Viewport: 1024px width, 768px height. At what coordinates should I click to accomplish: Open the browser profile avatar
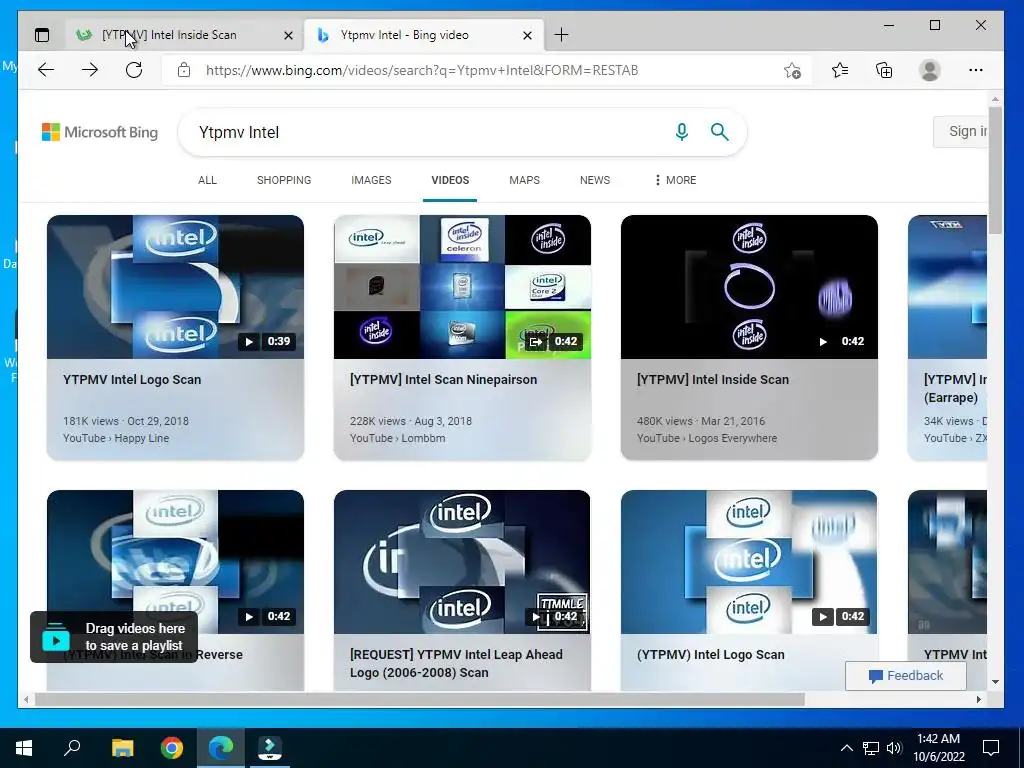(x=929, y=70)
